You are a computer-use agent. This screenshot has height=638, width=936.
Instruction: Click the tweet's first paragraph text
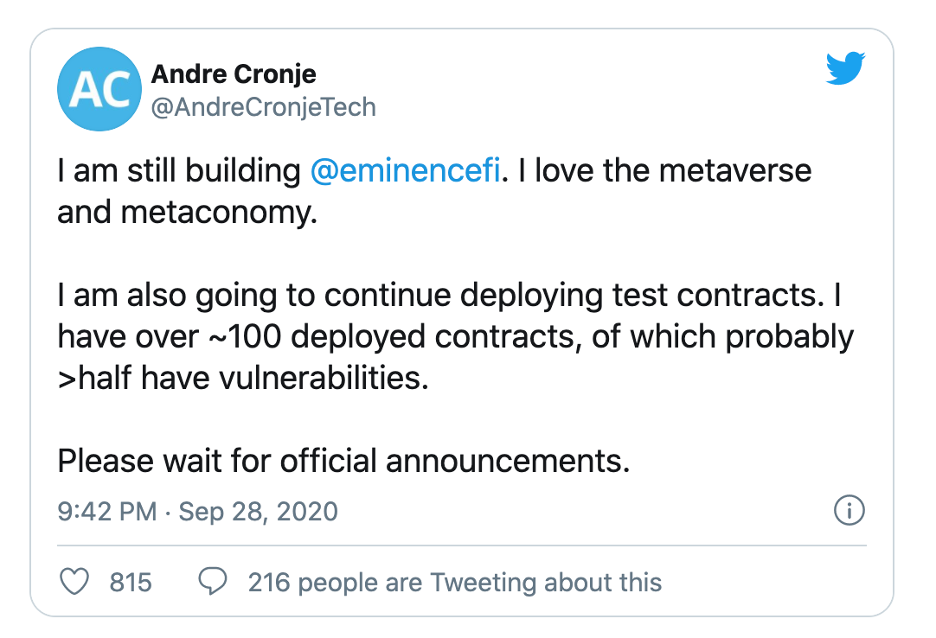tap(435, 191)
